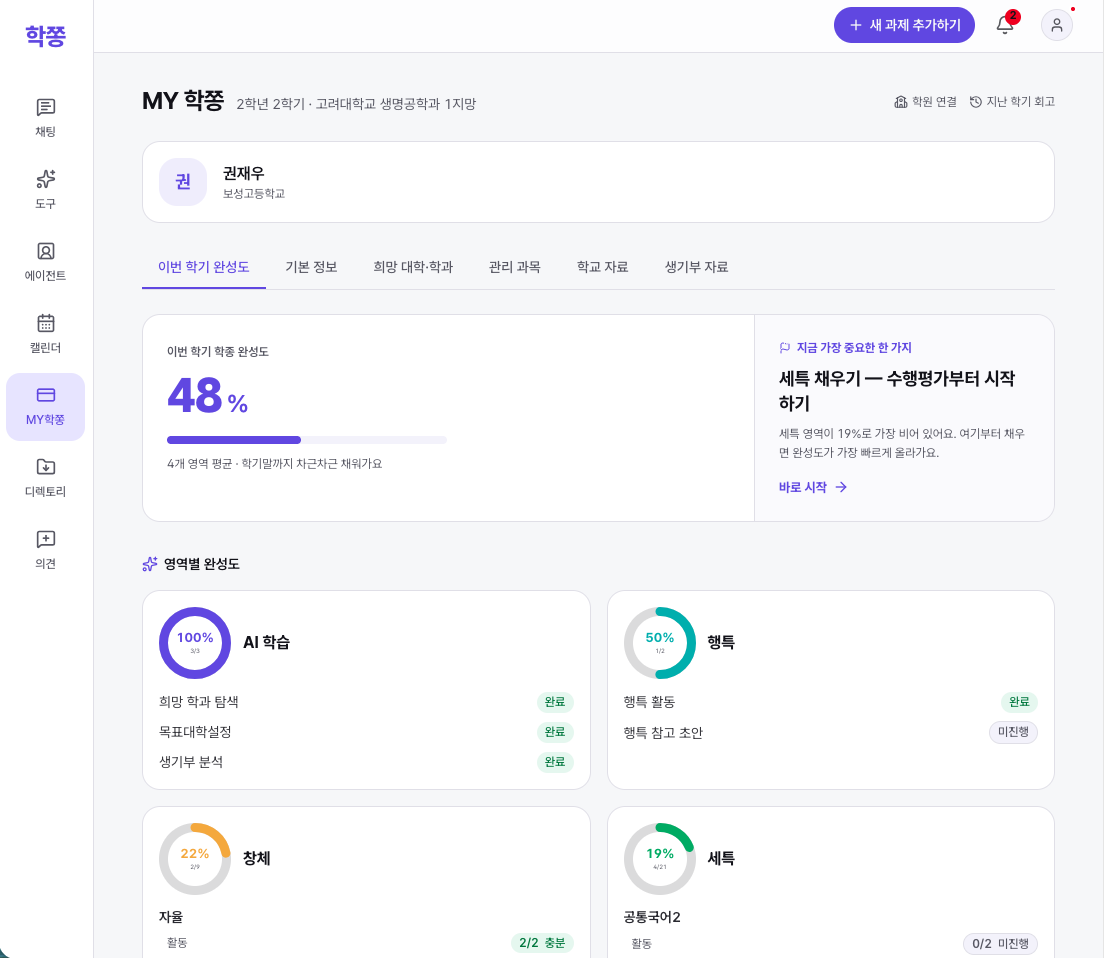Open the 관리 과목 tab
1104x958 pixels.
pyautogui.click(x=515, y=267)
